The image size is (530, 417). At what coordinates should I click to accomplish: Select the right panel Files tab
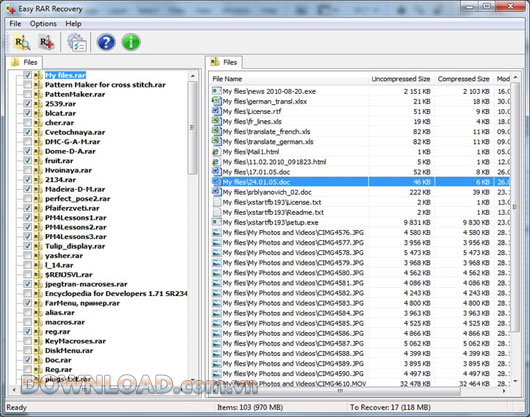tap(224, 62)
